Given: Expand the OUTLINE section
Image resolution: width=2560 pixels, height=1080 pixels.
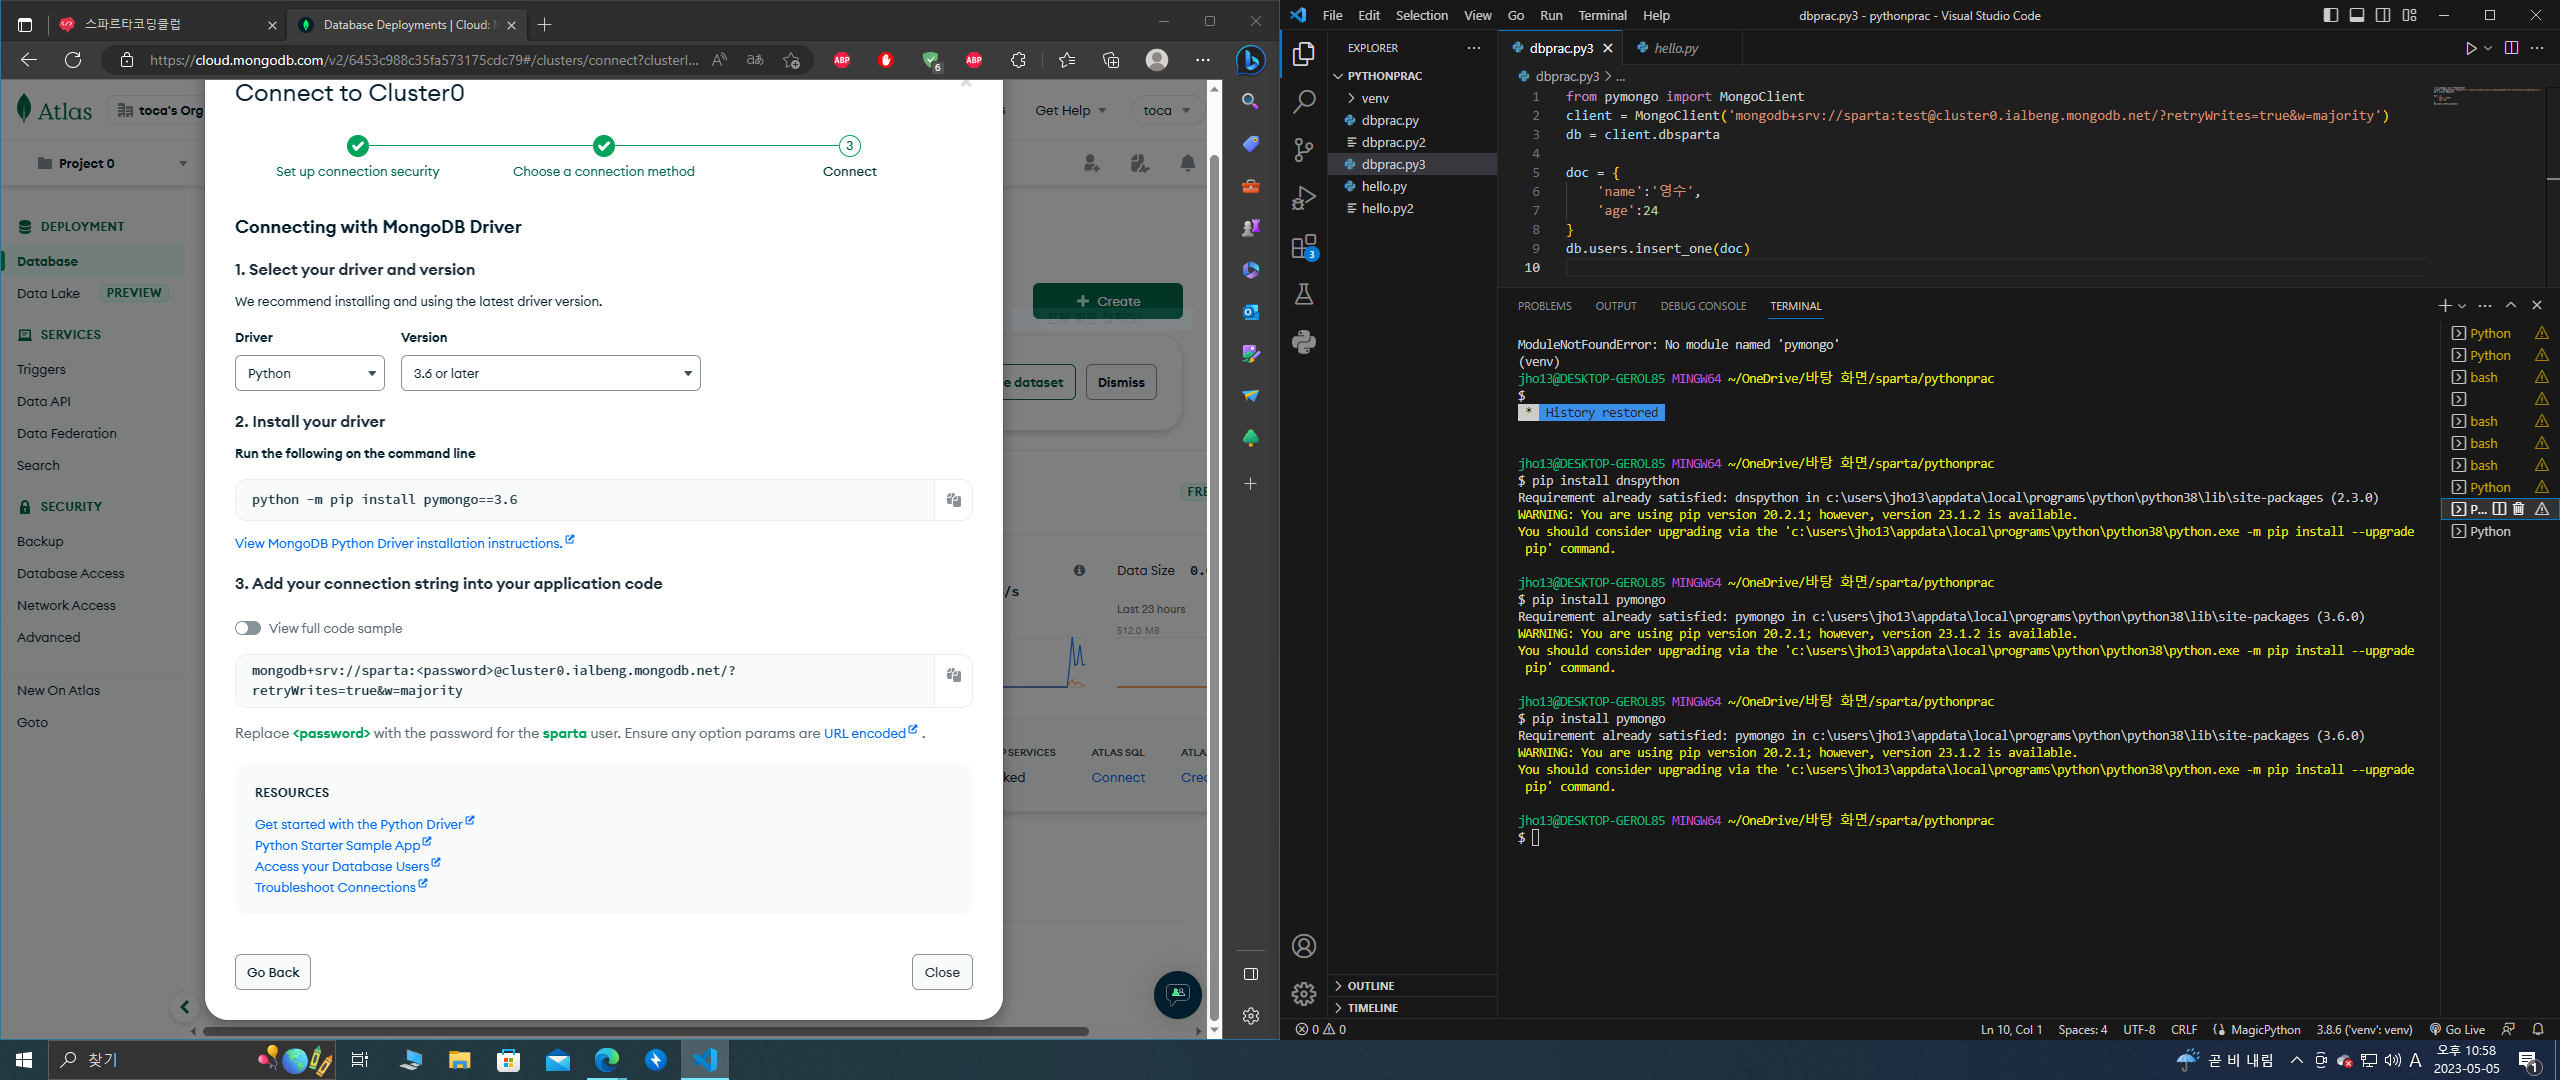Looking at the screenshot, I should click(1412, 986).
